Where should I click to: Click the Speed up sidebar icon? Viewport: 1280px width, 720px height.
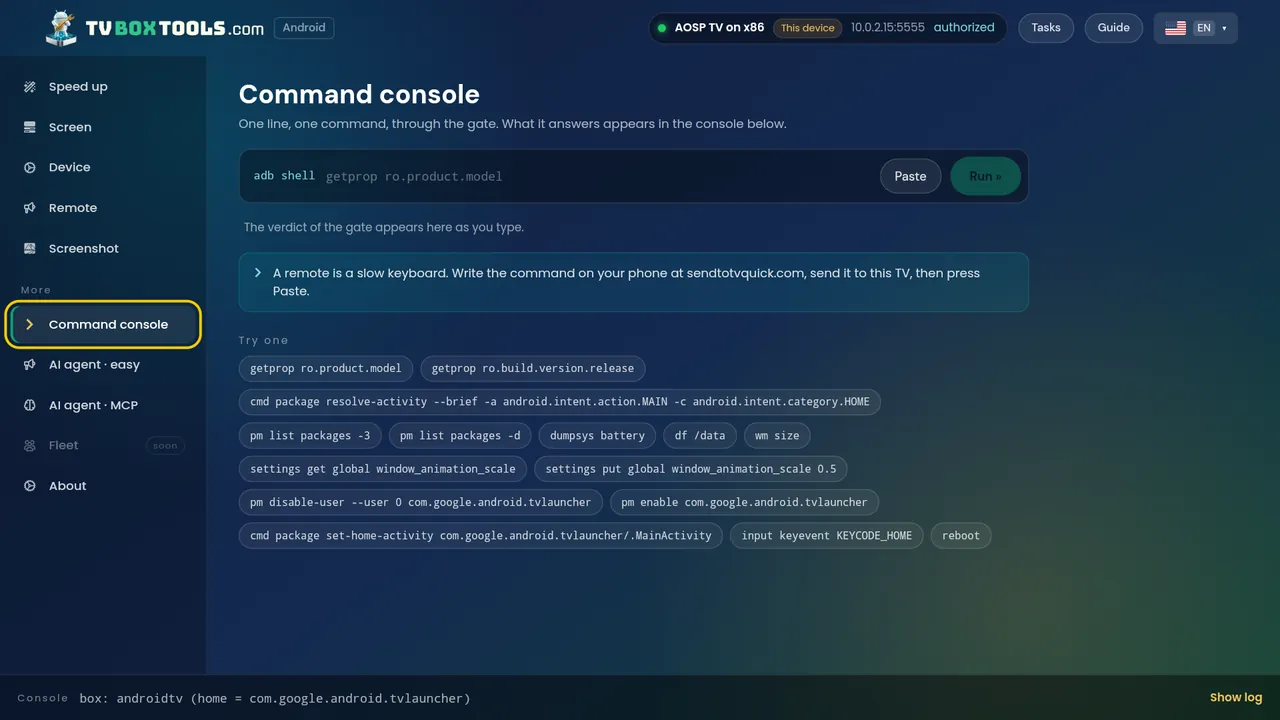coord(30,87)
